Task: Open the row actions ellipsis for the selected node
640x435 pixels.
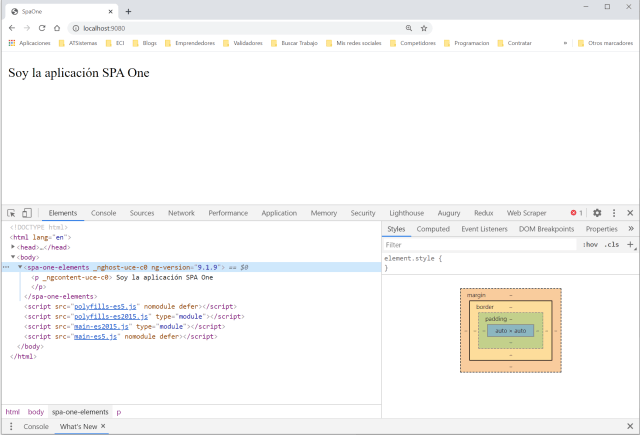Action: 6,267
